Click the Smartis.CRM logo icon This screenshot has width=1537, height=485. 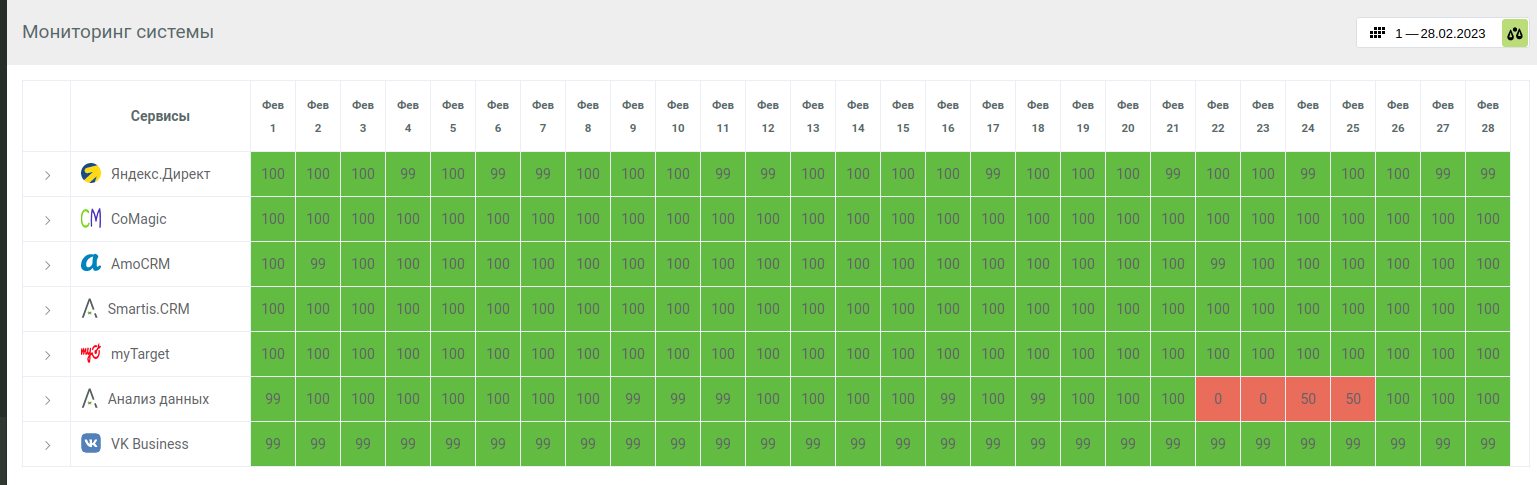click(90, 309)
